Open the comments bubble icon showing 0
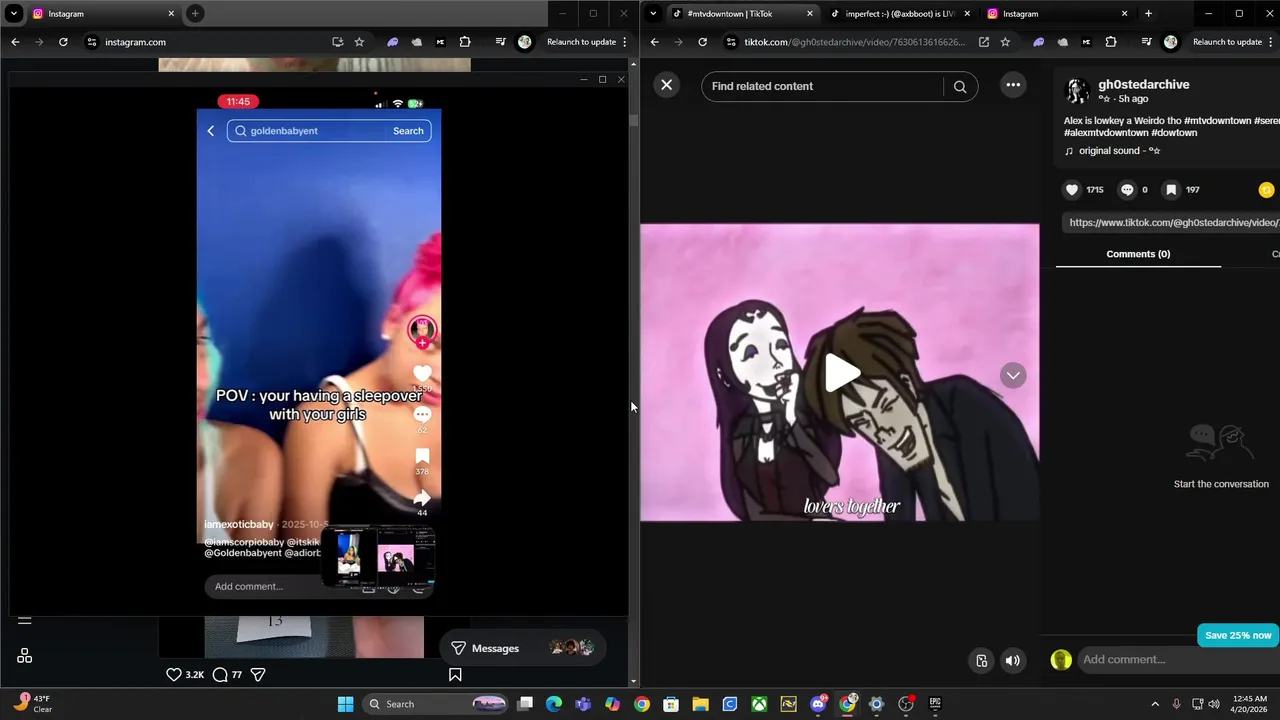 (1127, 189)
